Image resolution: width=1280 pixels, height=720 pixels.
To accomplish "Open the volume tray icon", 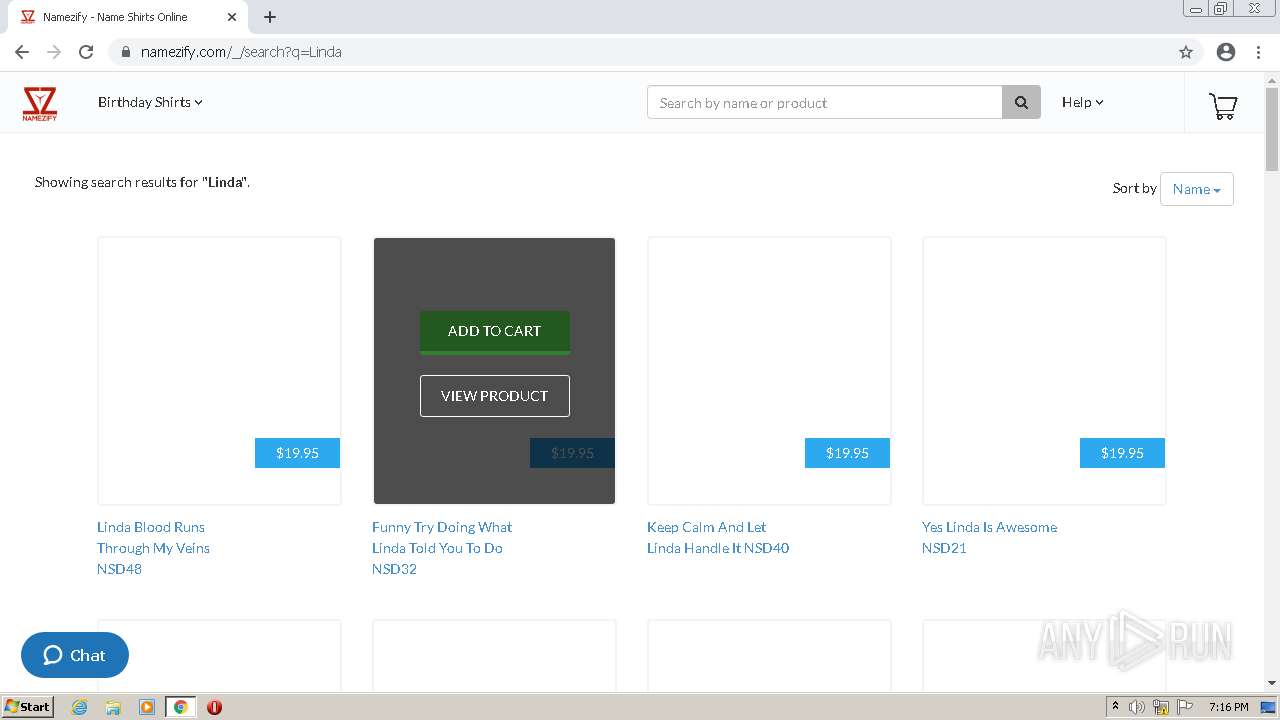I will (1137, 707).
